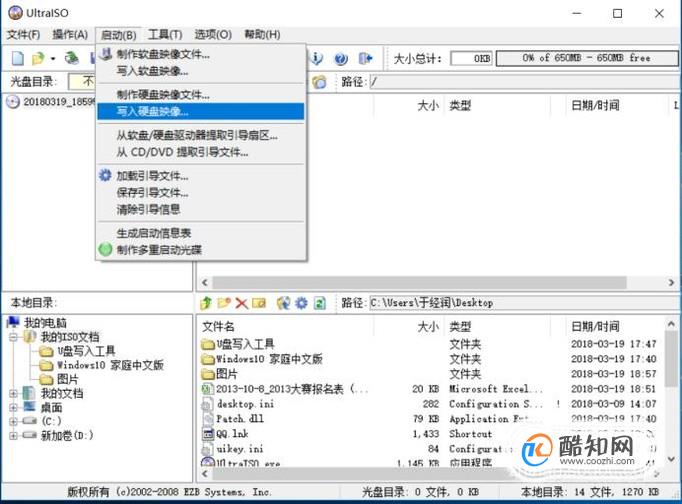Click the blue info toolbar icon

317,58
